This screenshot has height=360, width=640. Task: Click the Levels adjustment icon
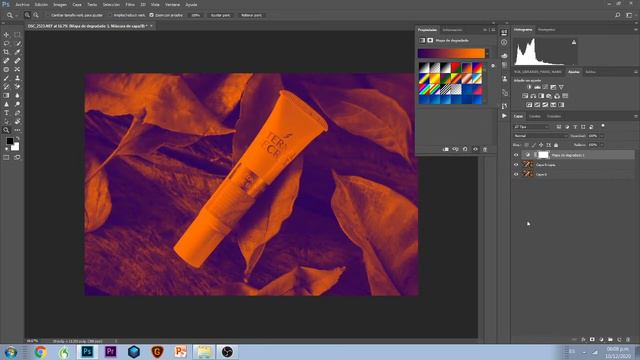coord(537,87)
